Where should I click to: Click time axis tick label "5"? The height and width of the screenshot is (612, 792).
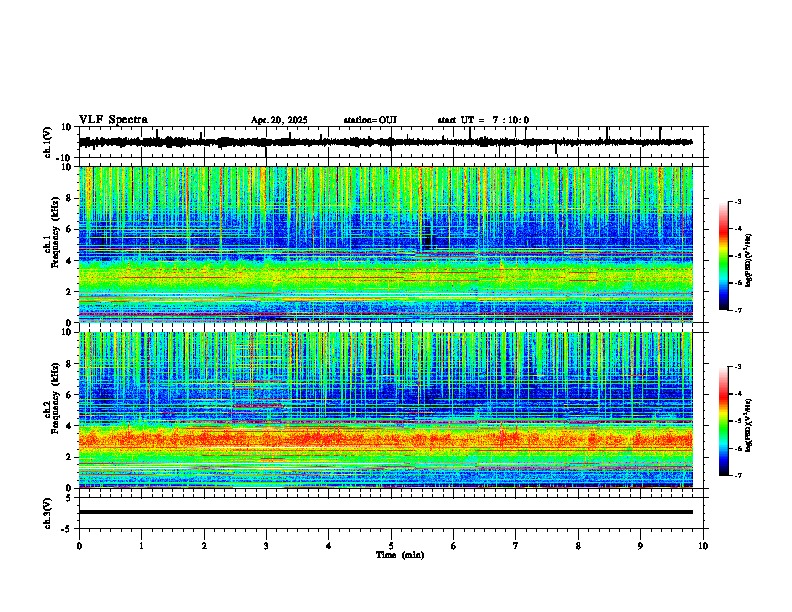point(391,546)
